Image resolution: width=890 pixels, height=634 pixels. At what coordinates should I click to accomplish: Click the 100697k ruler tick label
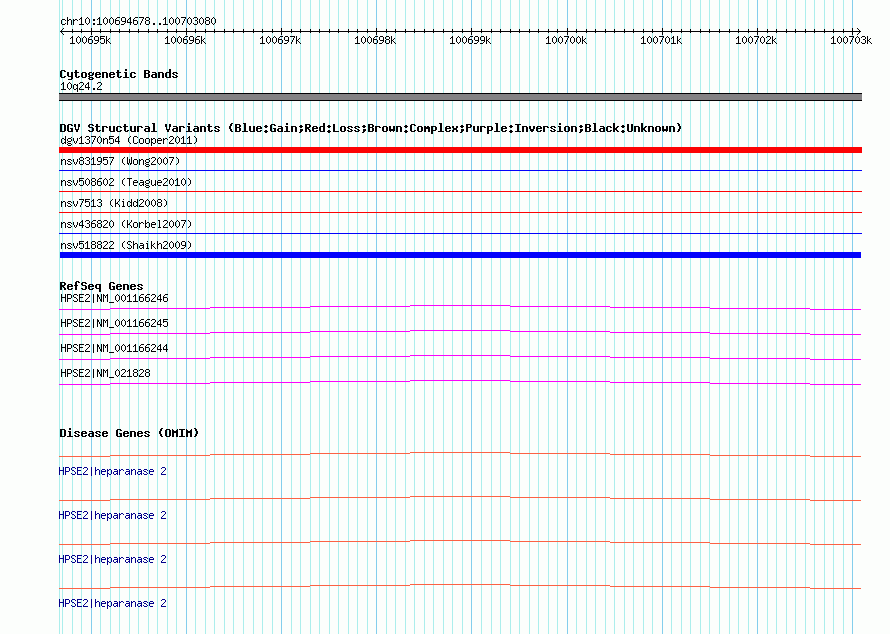click(x=280, y=40)
